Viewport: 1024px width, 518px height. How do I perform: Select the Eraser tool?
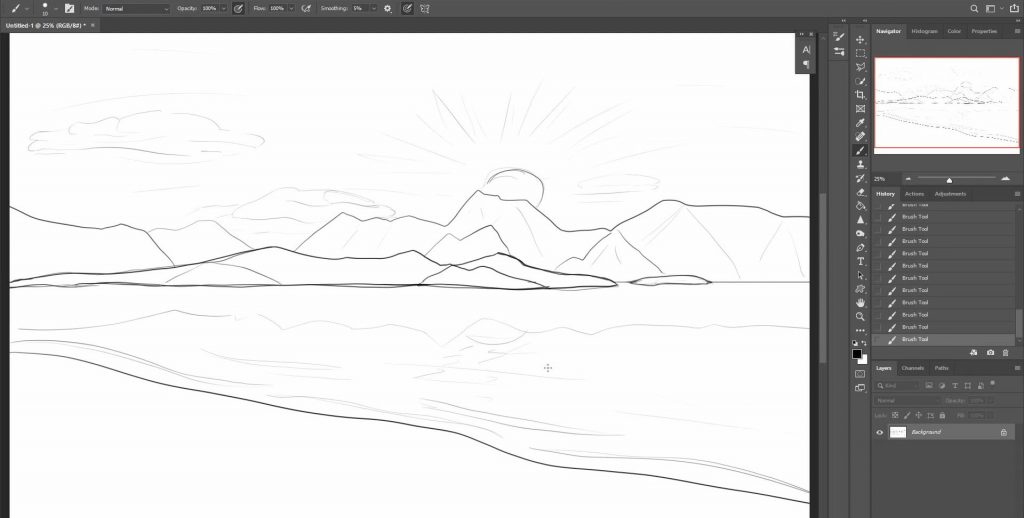(860, 192)
